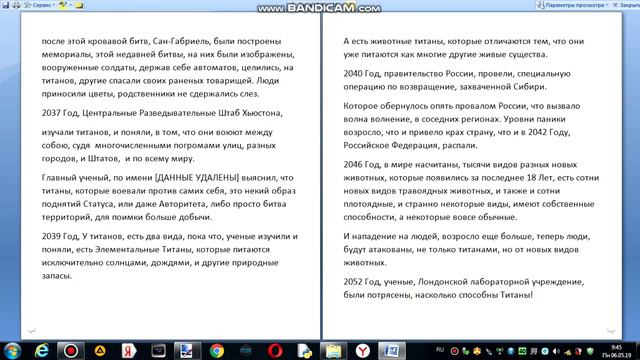
Task: Expand the highlight color dropdown arrow
Action: pyautogui.click(x=71, y=5)
